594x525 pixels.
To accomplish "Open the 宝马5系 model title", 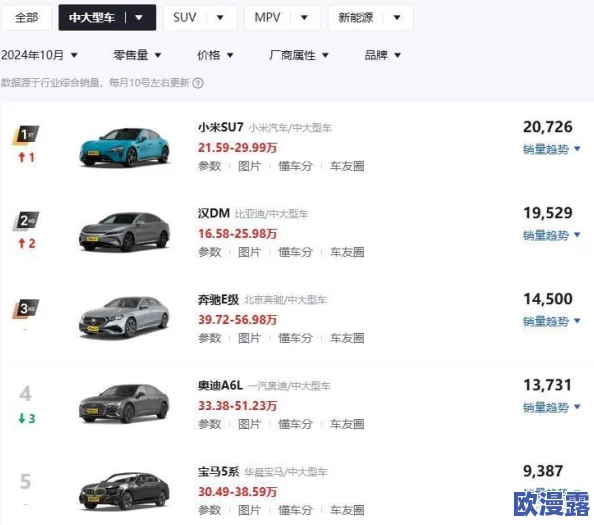I will point(218,472).
